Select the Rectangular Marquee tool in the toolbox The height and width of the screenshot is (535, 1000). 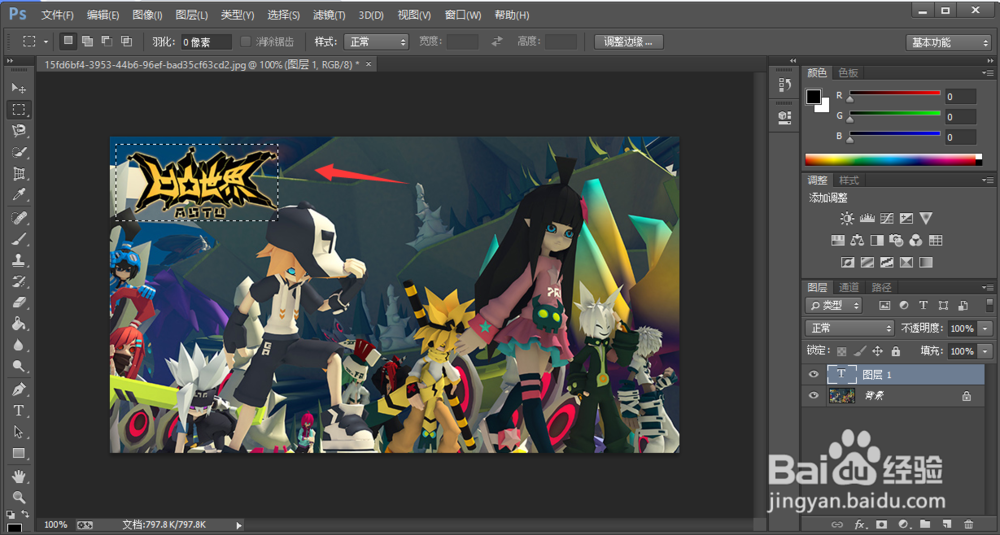18,110
